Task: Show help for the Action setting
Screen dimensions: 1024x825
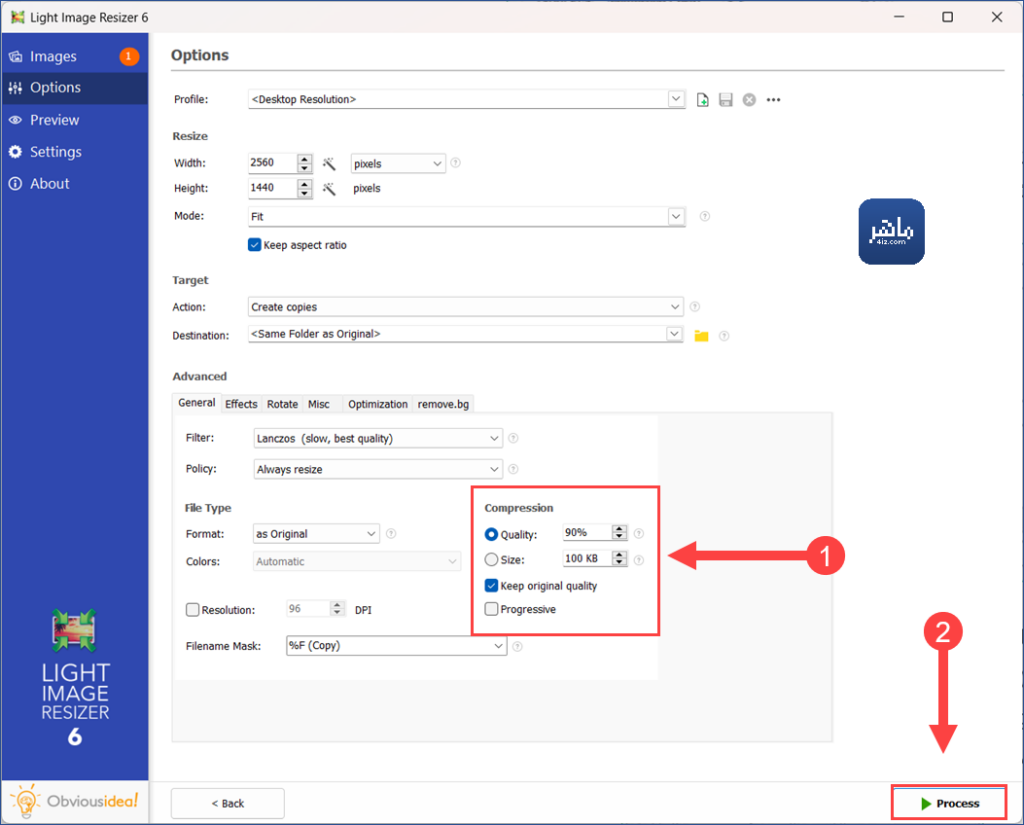Action: (x=695, y=306)
